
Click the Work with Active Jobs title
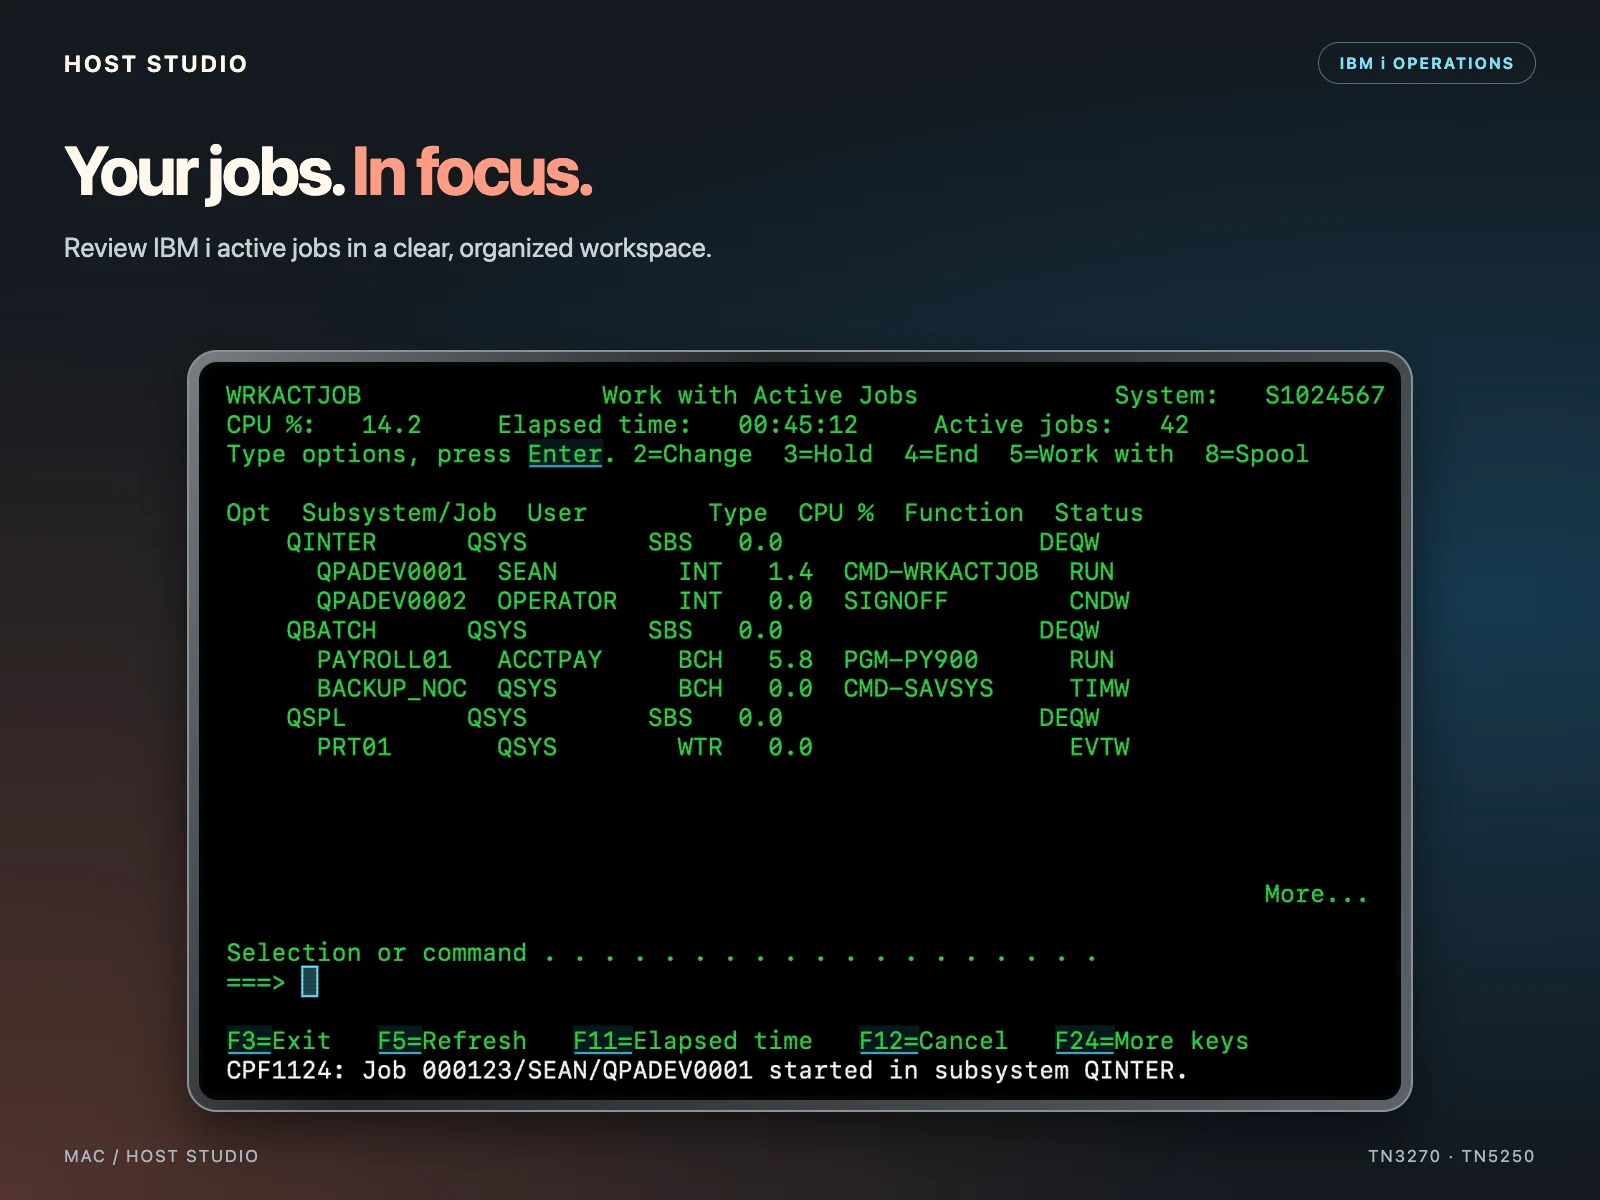pyautogui.click(x=760, y=396)
